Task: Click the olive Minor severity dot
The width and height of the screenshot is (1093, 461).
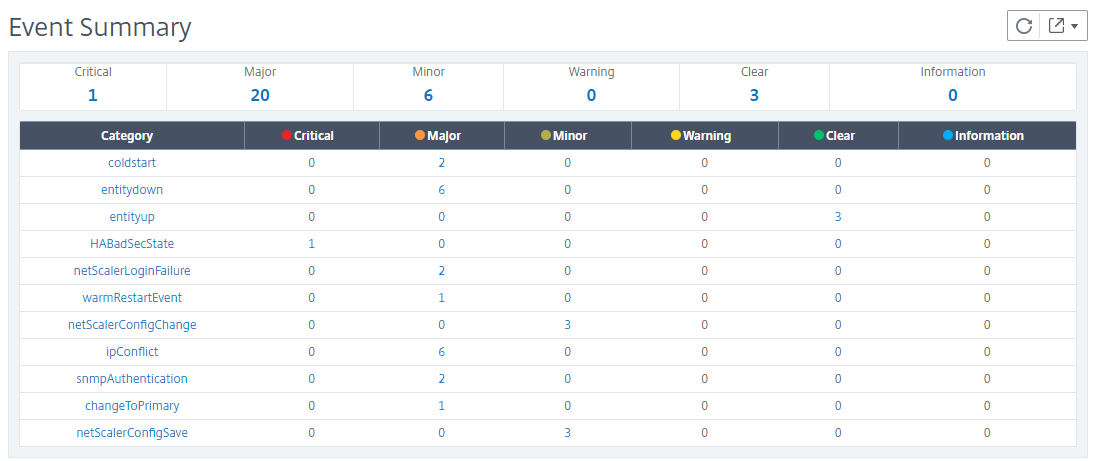Action: 546,135
